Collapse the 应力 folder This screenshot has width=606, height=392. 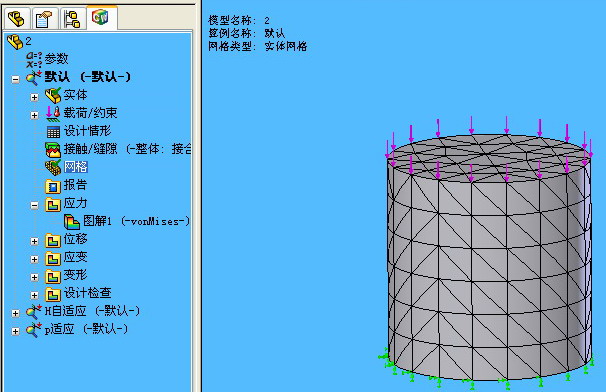(34, 205)
